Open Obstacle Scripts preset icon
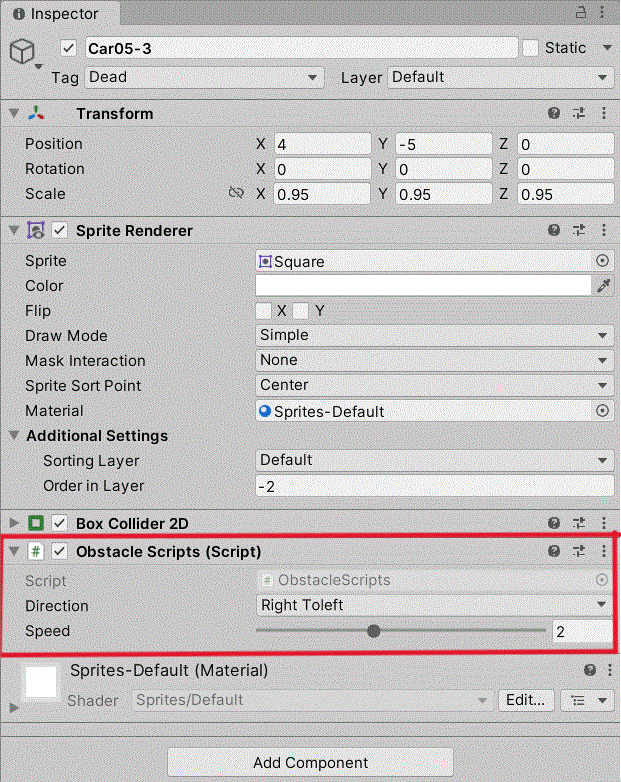 click(x=579, y=551)
